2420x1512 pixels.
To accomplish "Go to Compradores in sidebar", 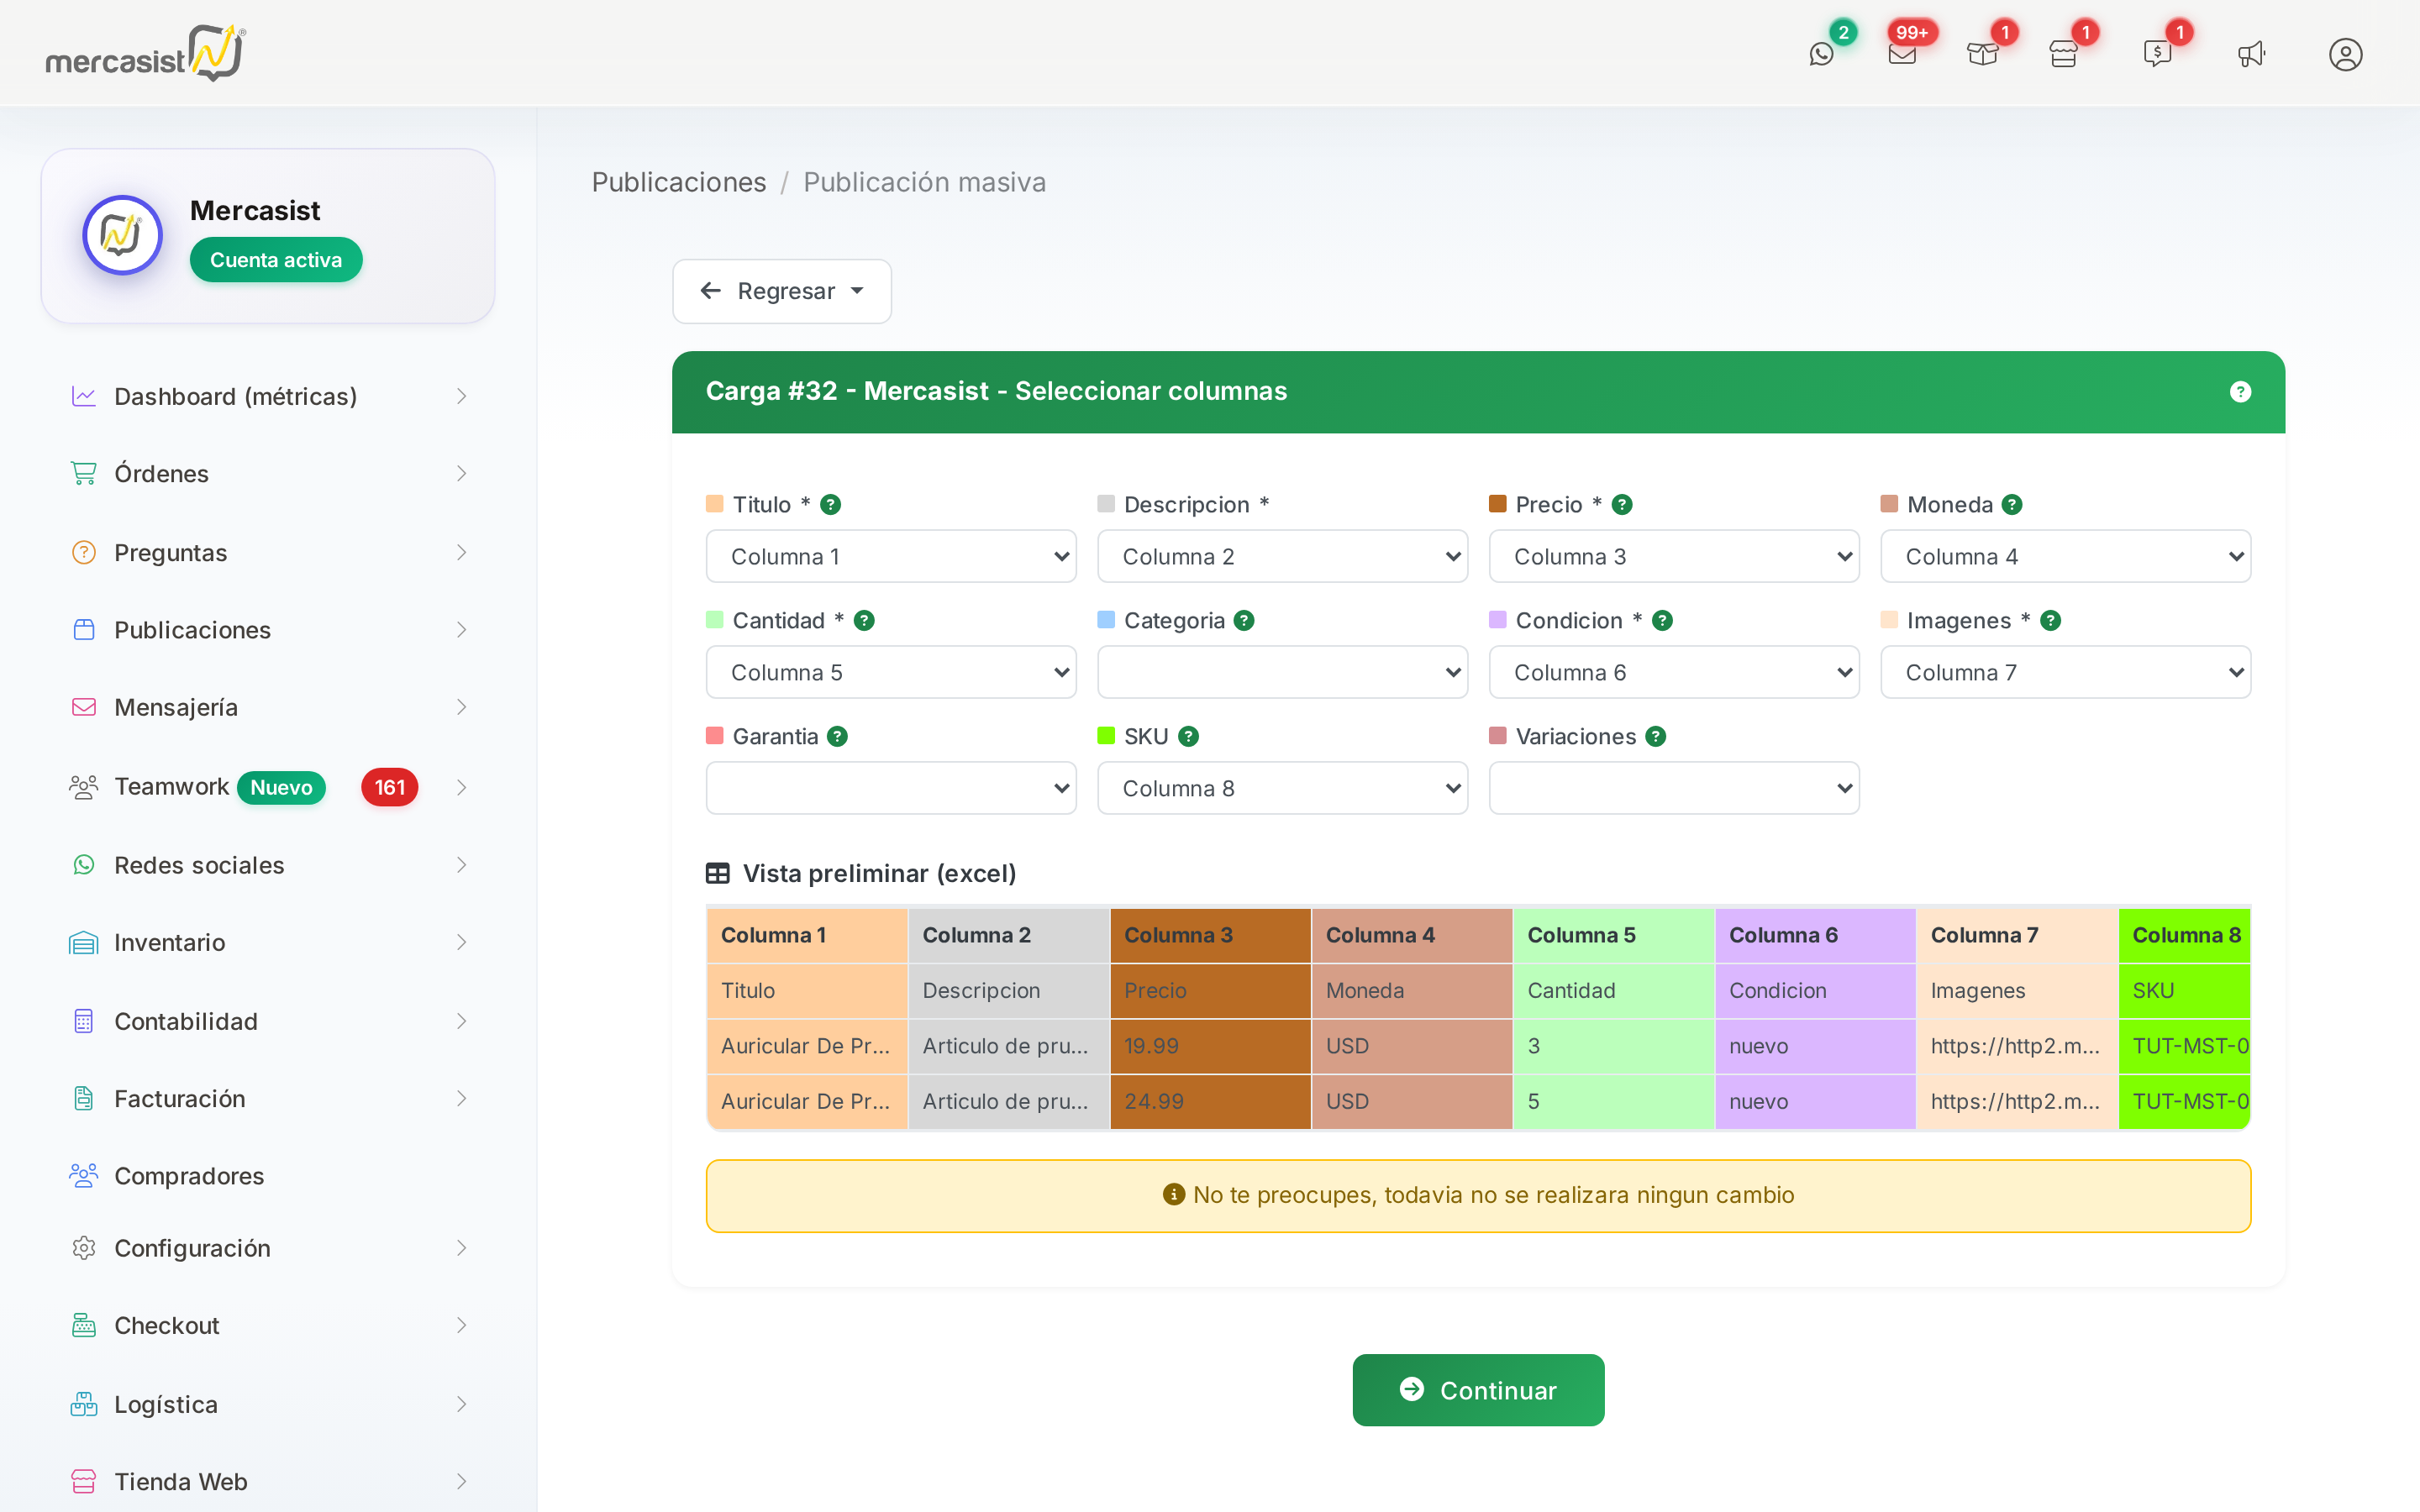I will [268, 1176].
